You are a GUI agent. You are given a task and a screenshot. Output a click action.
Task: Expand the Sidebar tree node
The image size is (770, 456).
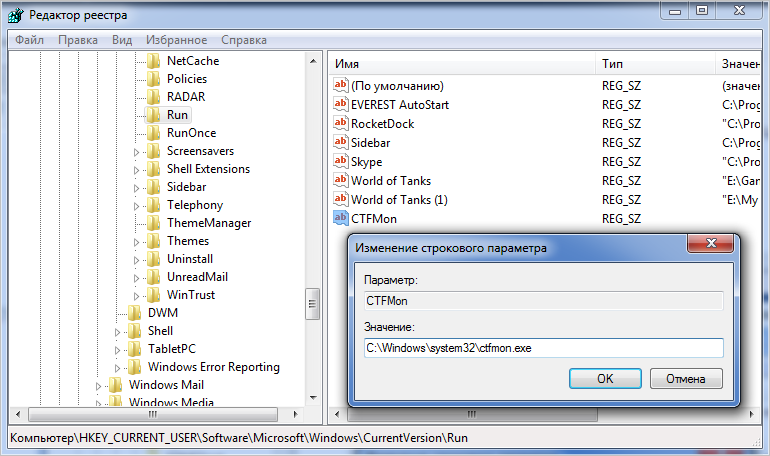click(x=137, y=188)
